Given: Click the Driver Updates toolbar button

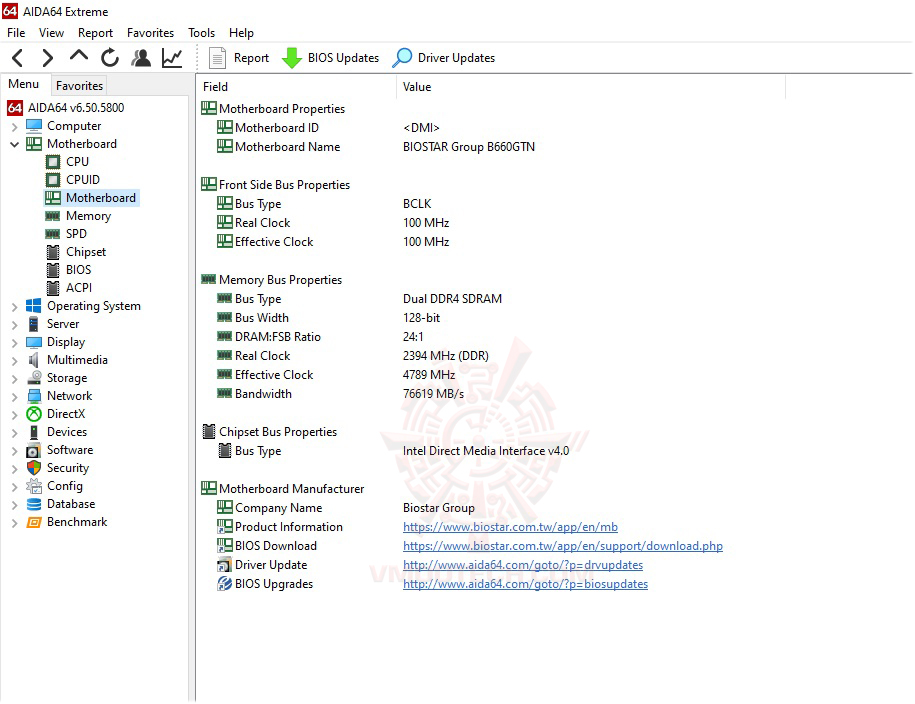Looking at the screenshot, I should (443, 58).
